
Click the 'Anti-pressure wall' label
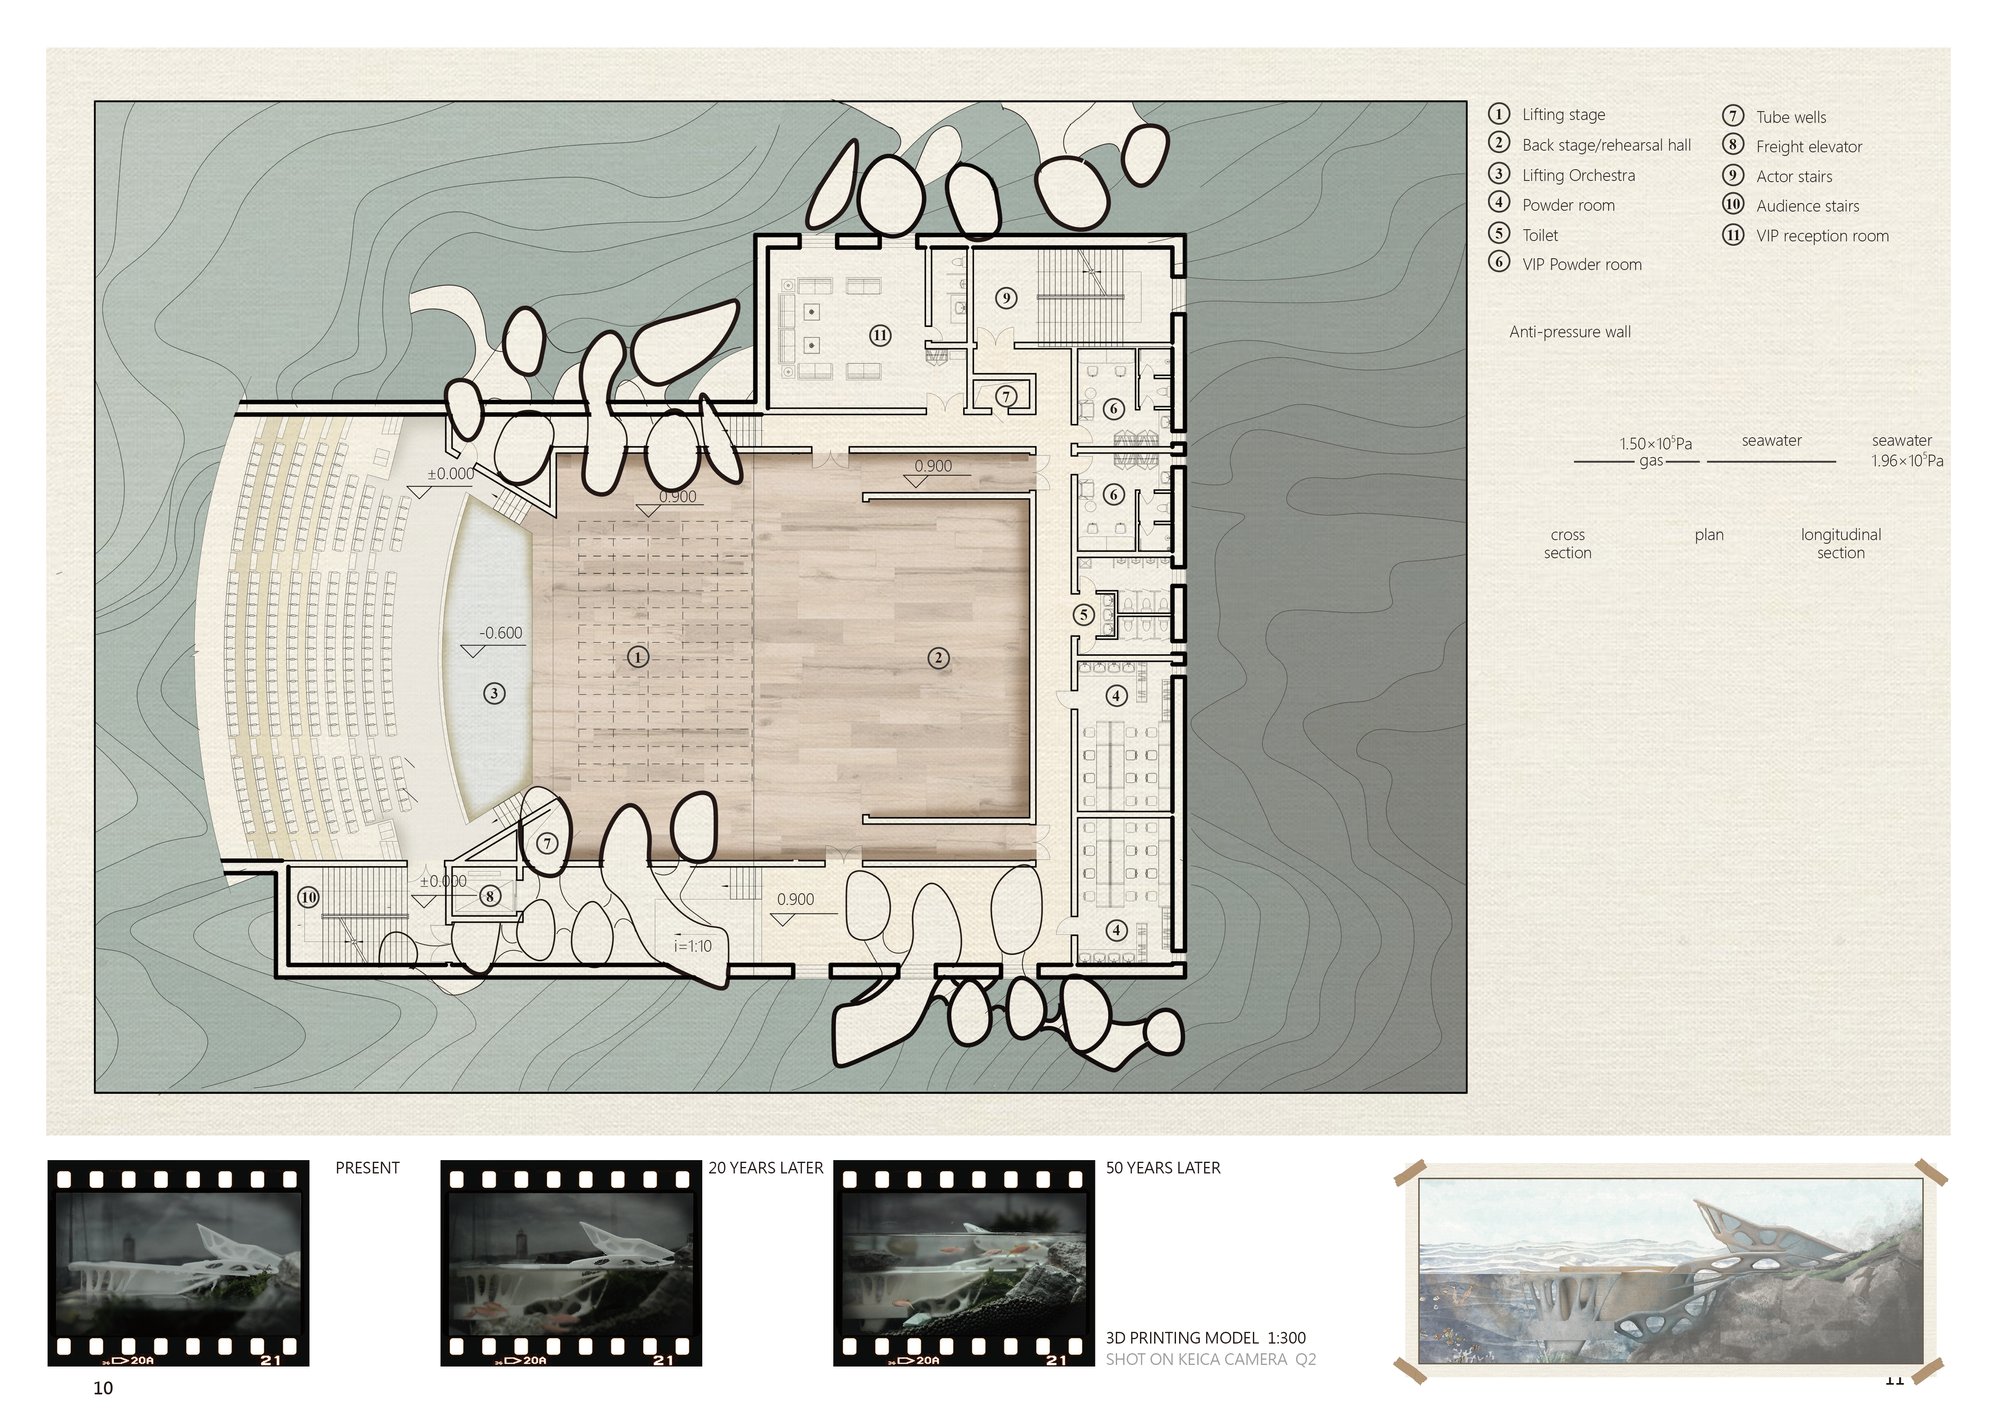1570,332
